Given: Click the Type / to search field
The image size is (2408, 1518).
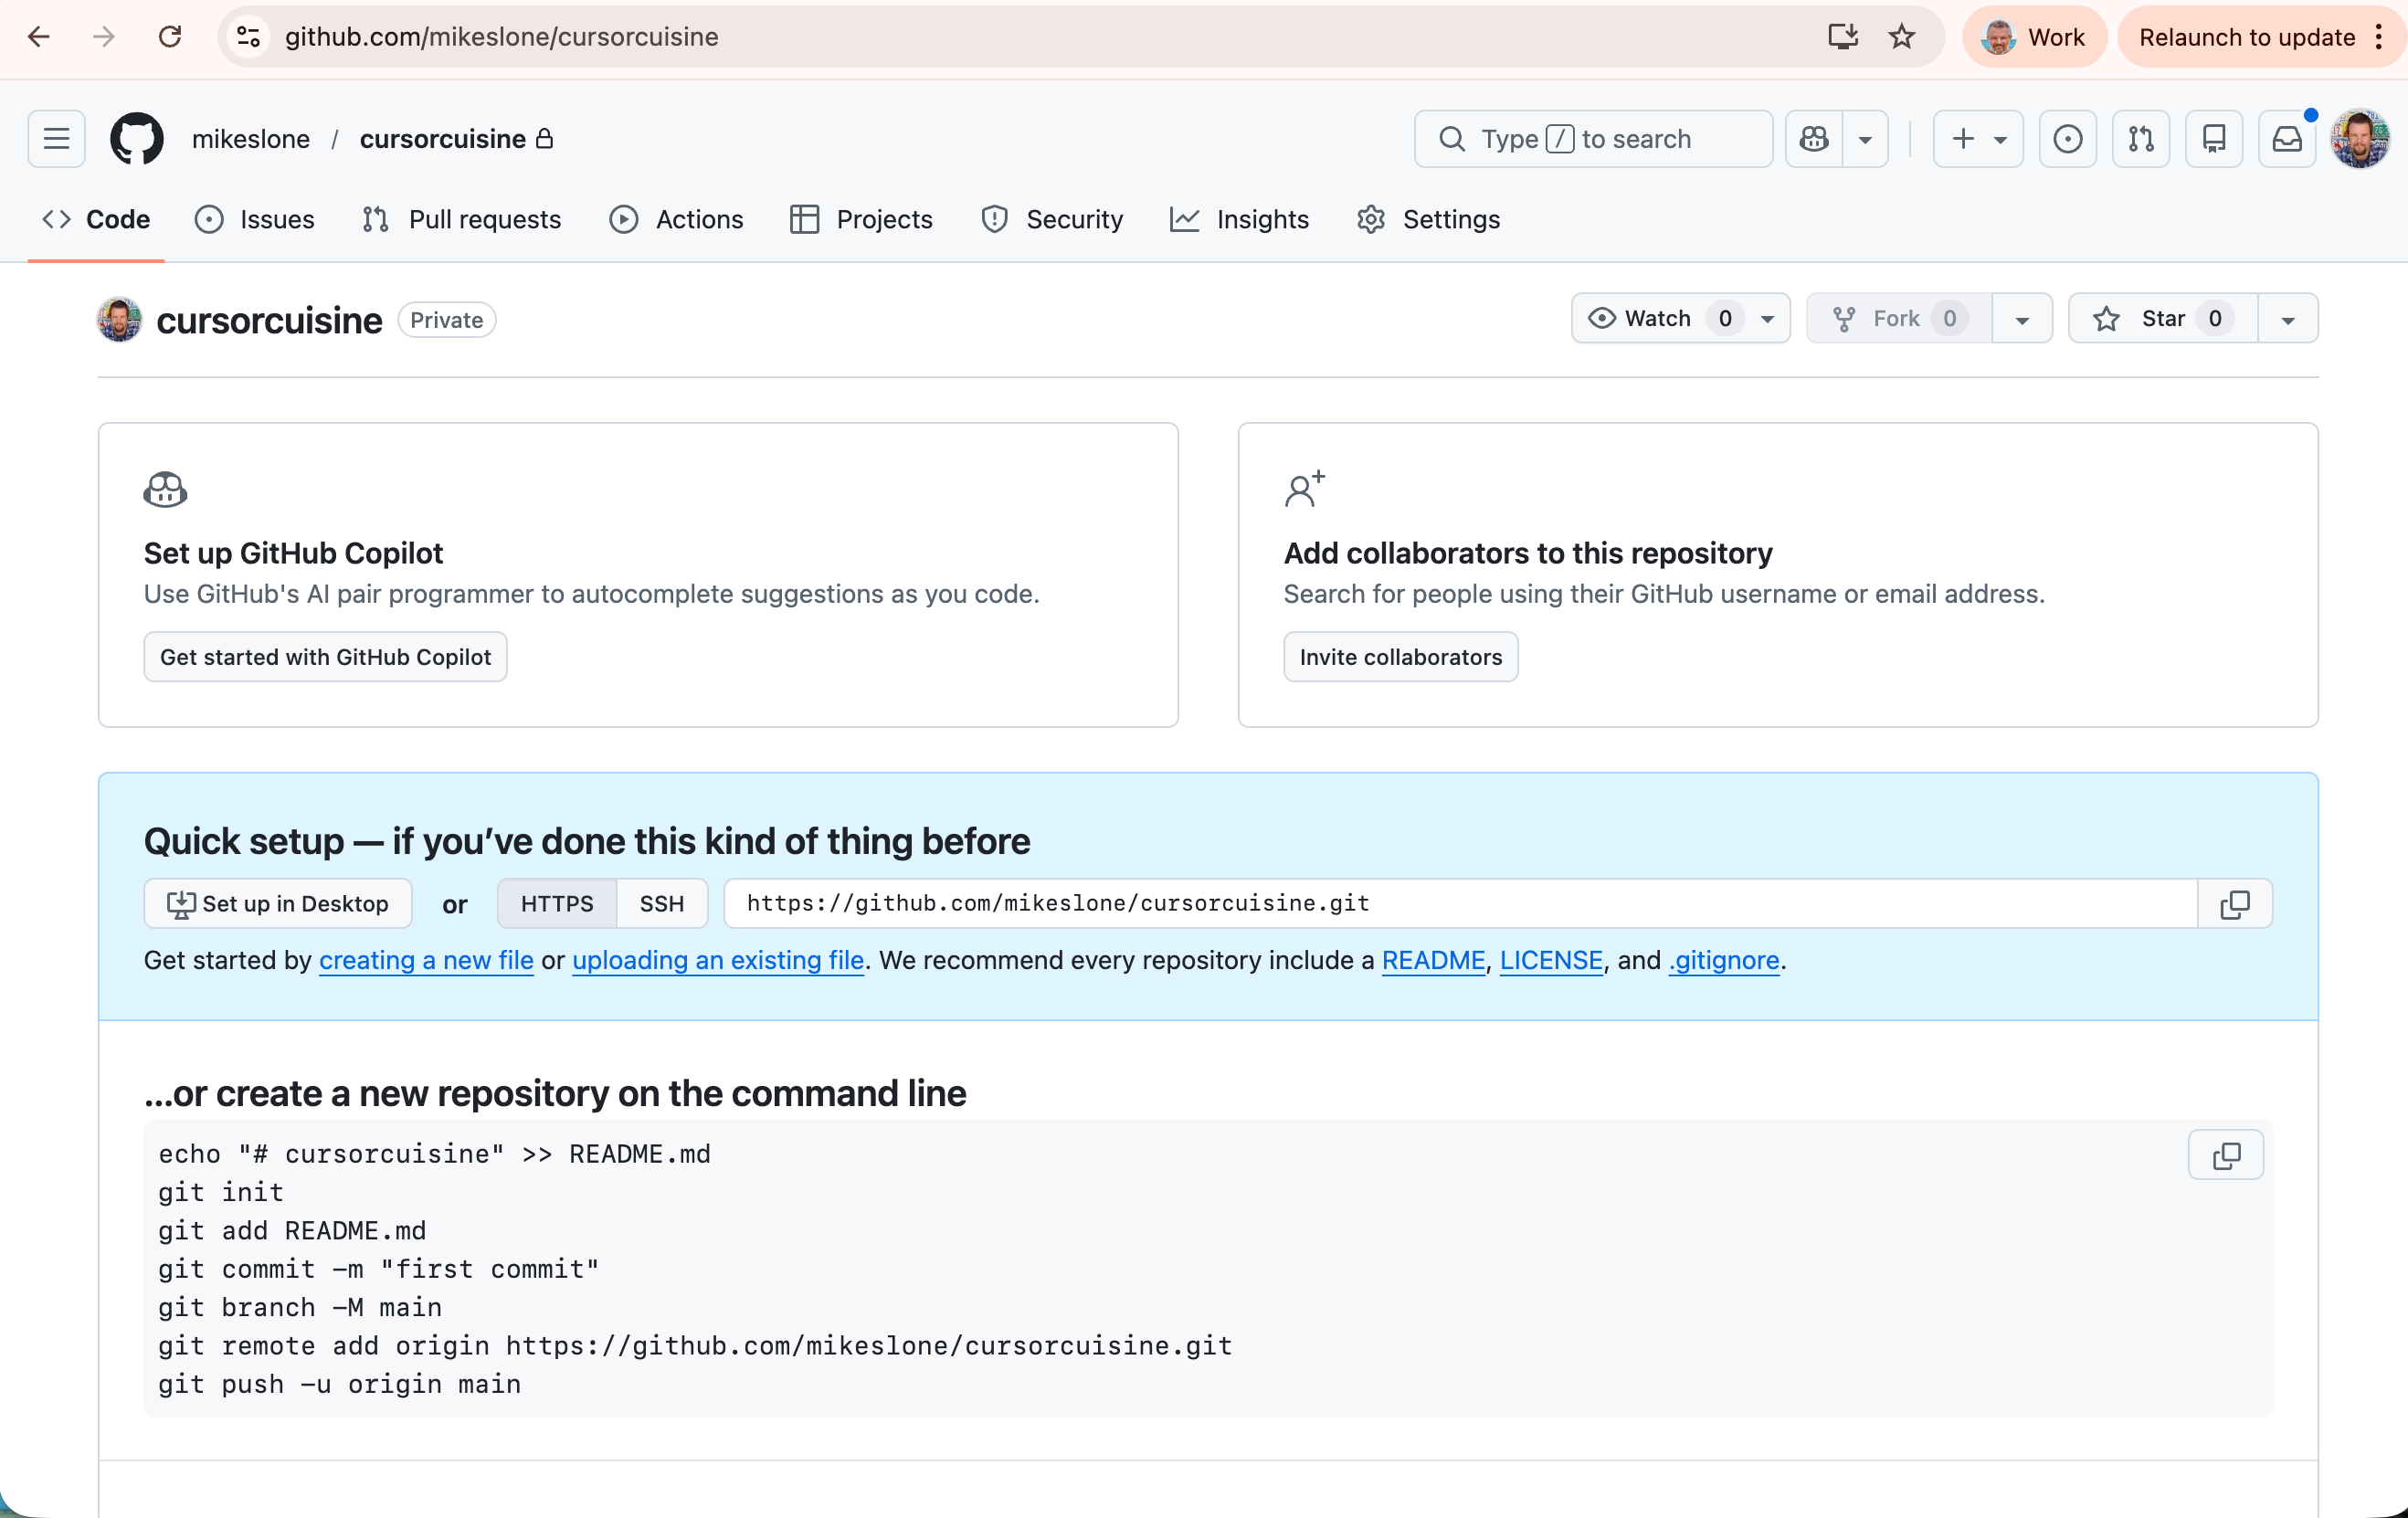Looking at the screenshot, I should coord(1593,139).
